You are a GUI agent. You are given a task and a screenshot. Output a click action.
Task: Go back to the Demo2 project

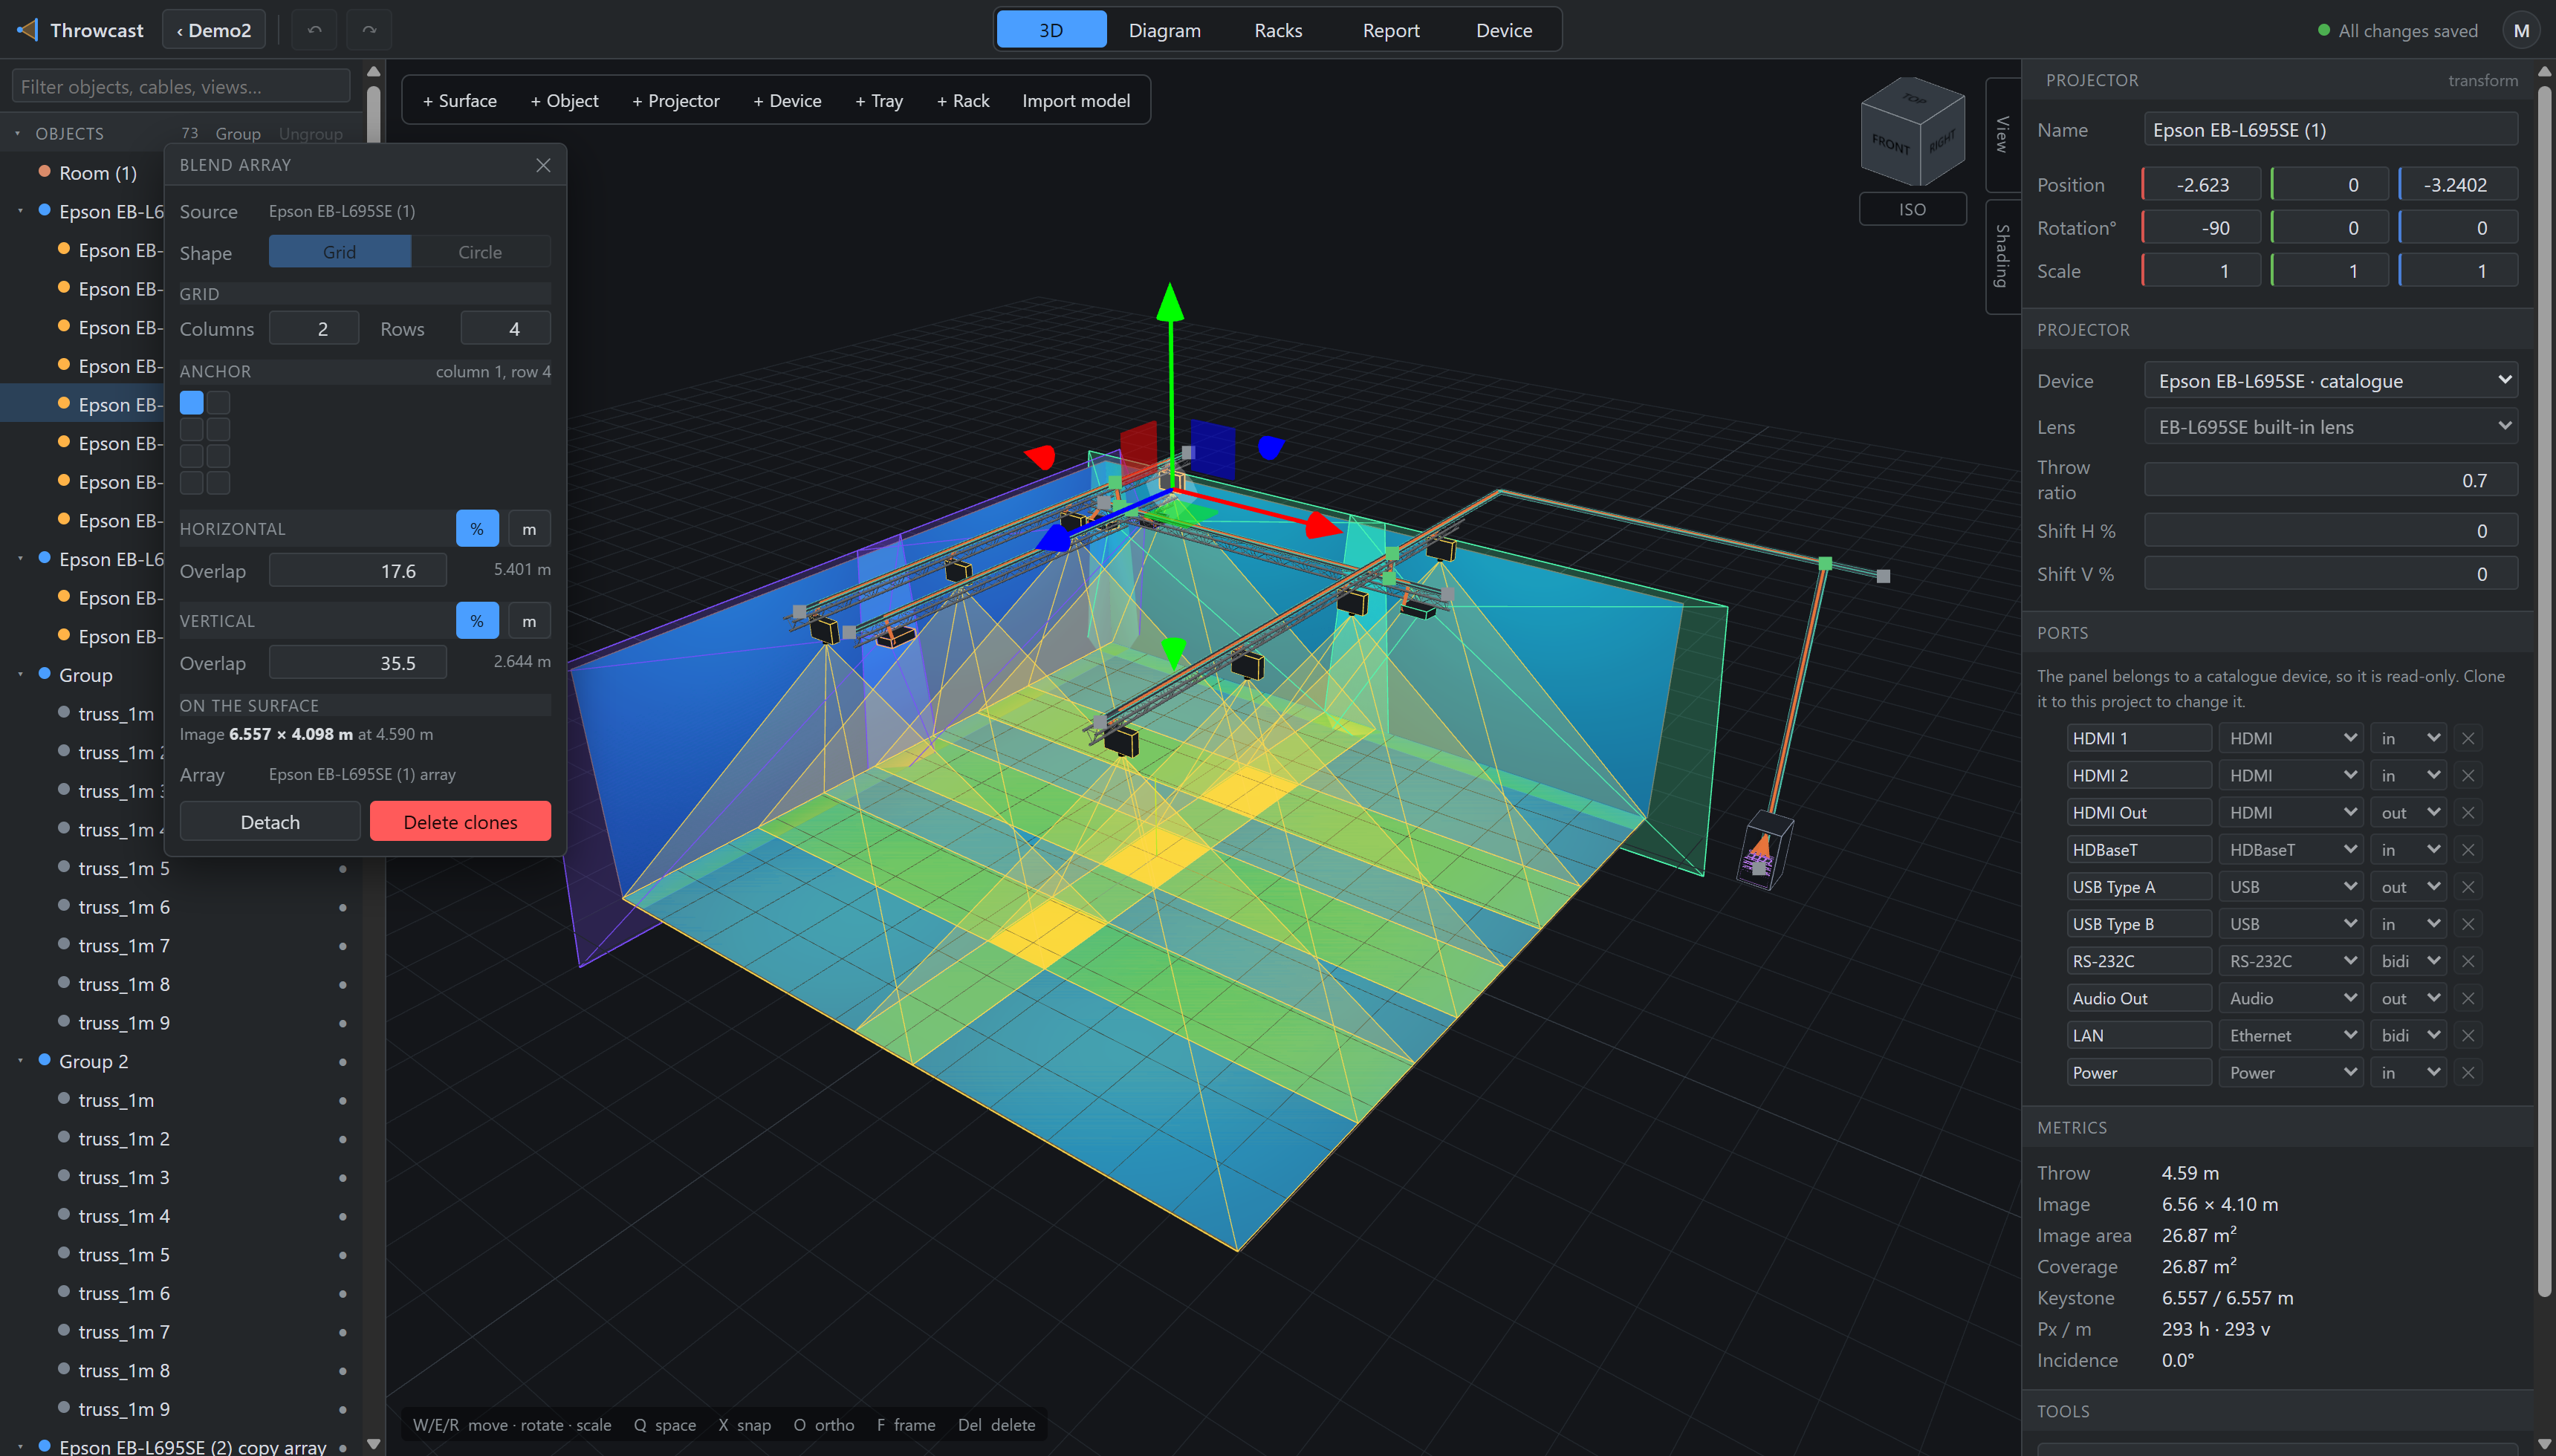[214, 30]
